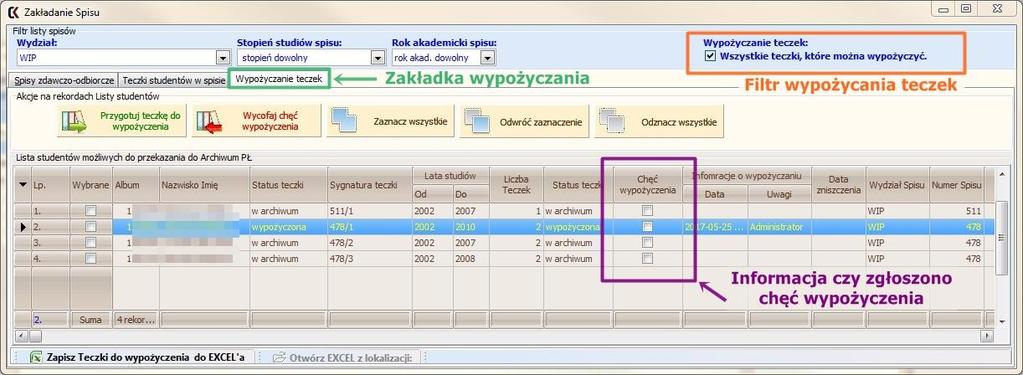Click the table menu triangle before Lp. header

(x=23, y=185)
